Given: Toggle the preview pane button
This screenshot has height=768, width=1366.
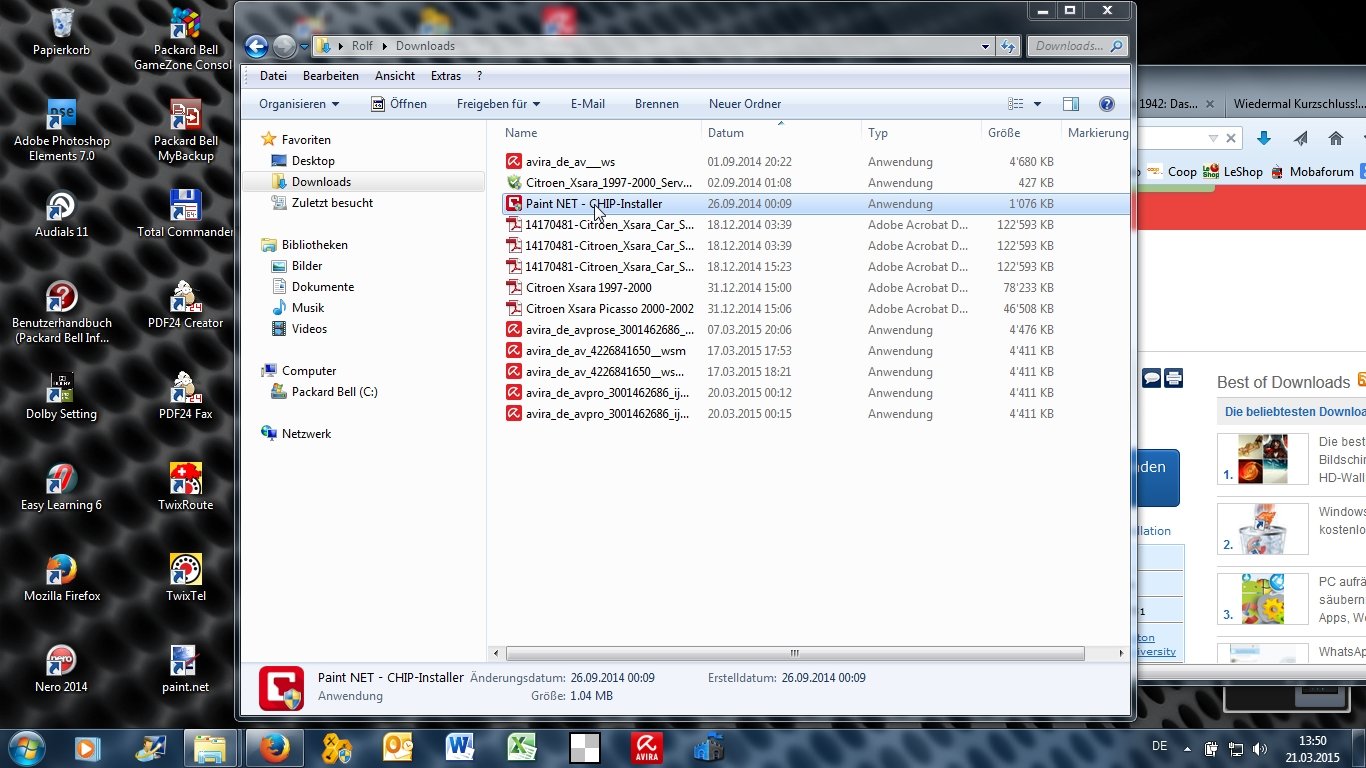Looking at the screenshot, I should [x=1071, y=104].
